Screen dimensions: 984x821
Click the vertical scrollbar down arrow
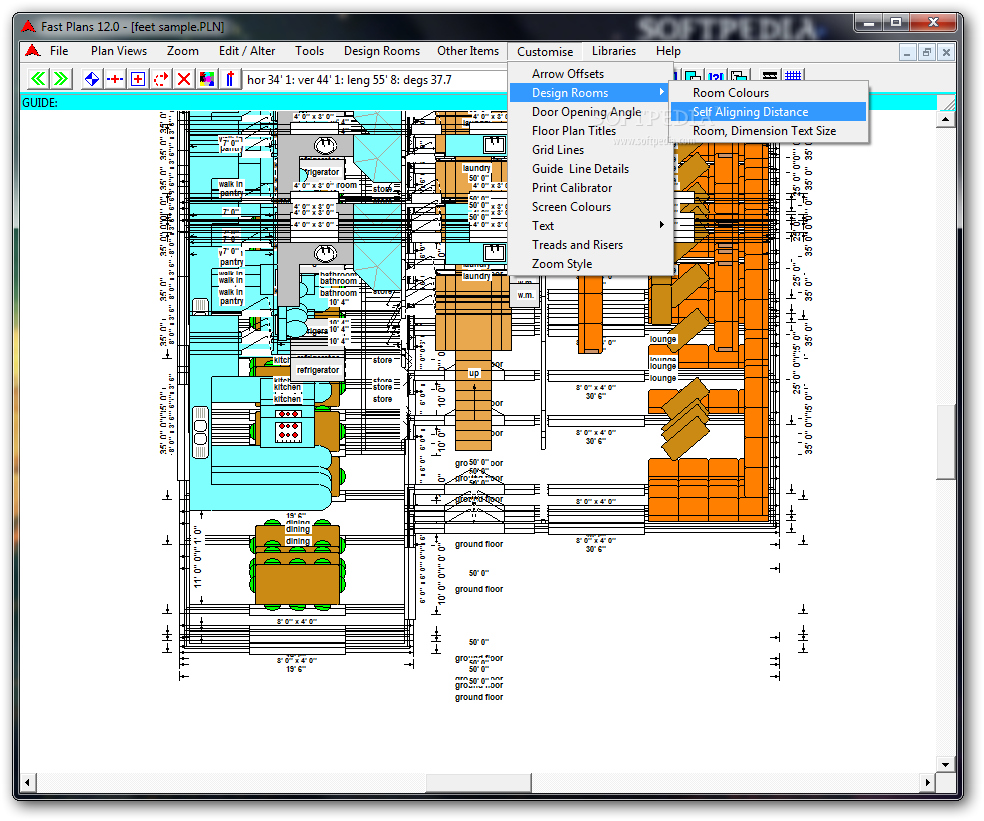[x=946, y=764]
